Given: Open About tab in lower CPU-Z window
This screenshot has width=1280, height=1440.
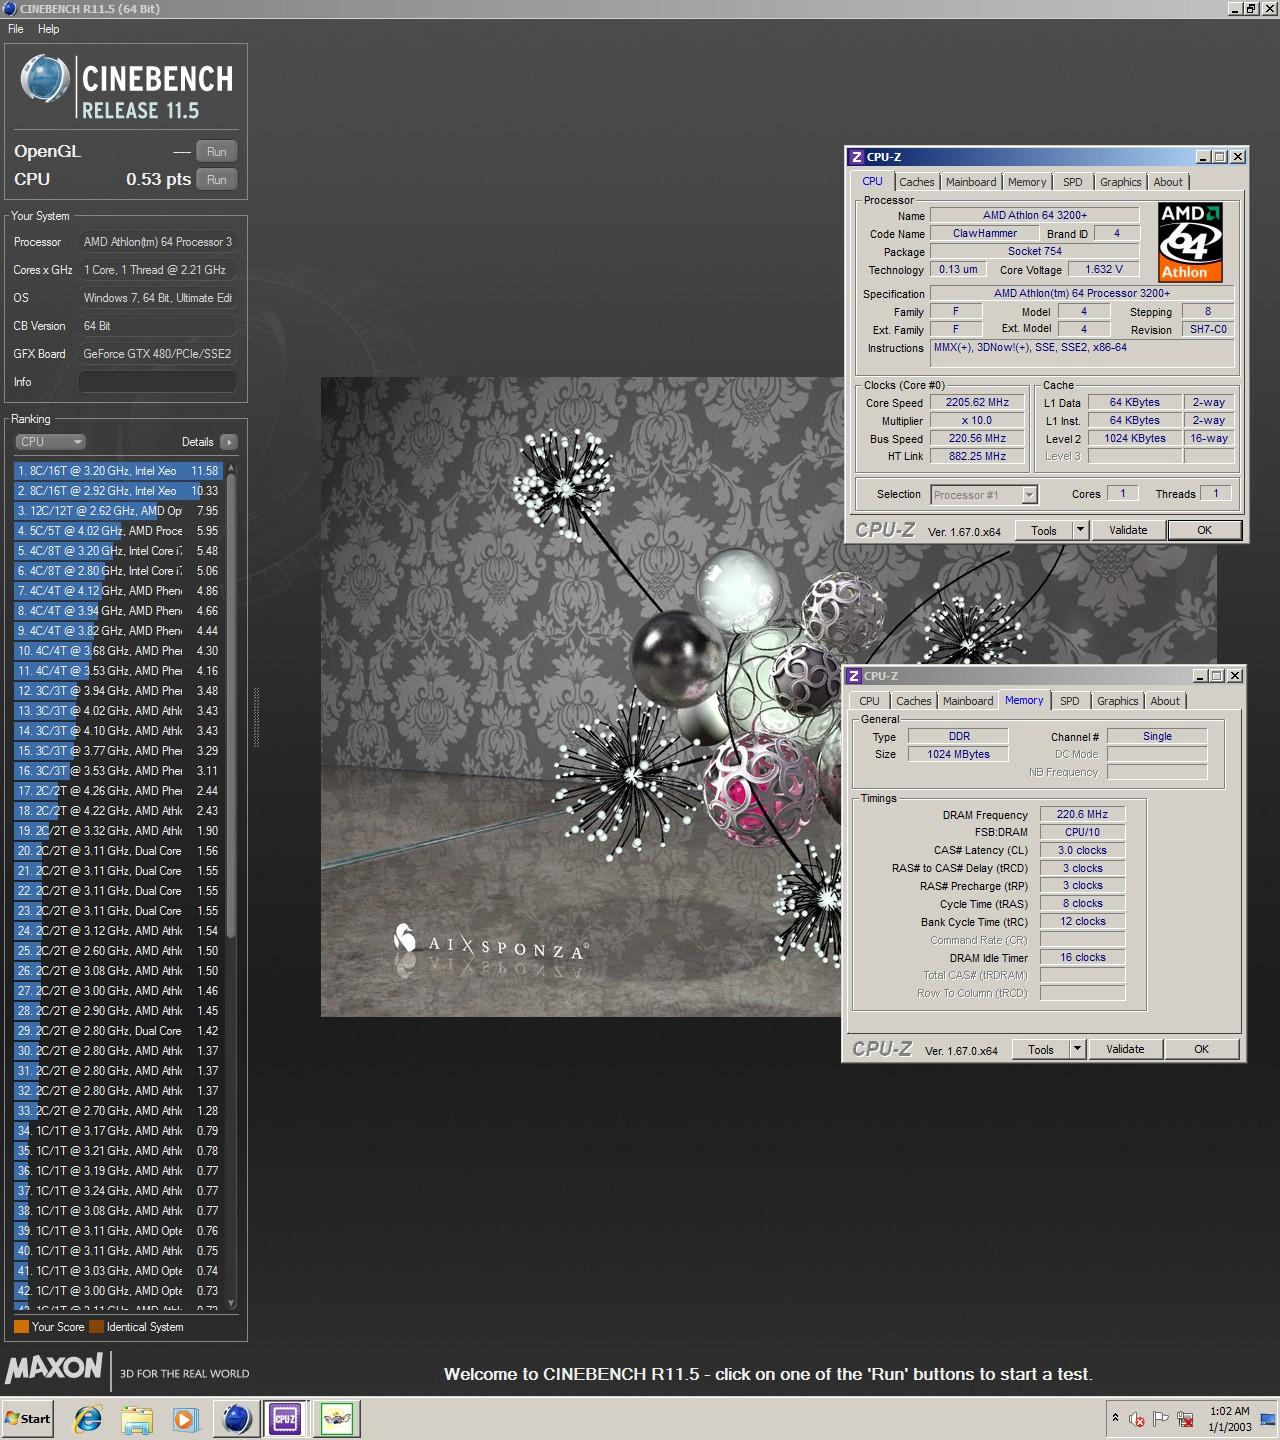Looking at the screenshot, I should [1165, 701].
